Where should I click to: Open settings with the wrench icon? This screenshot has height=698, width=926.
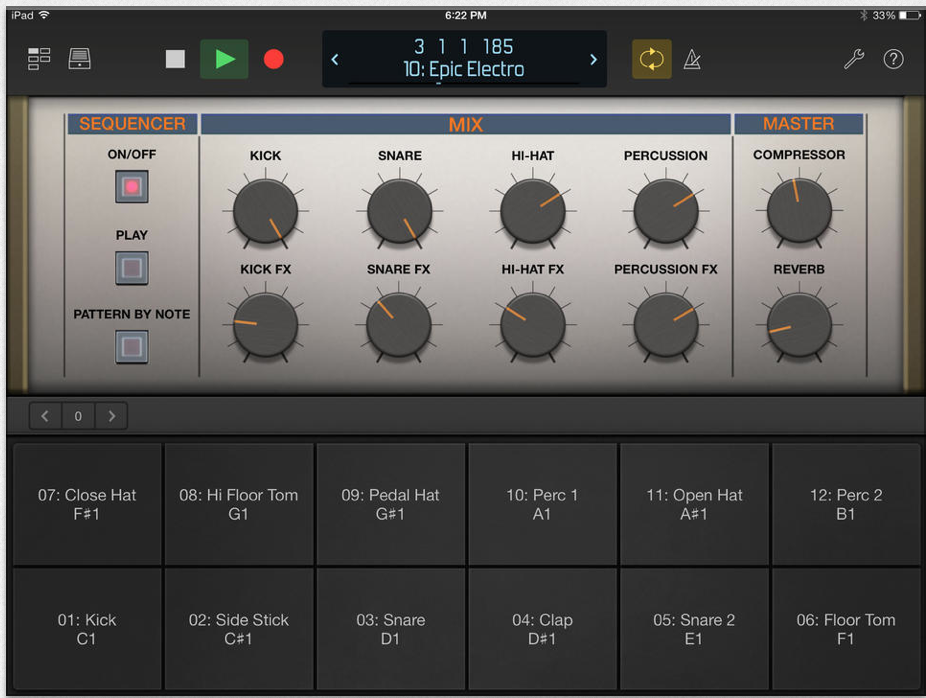pos(853,59)
